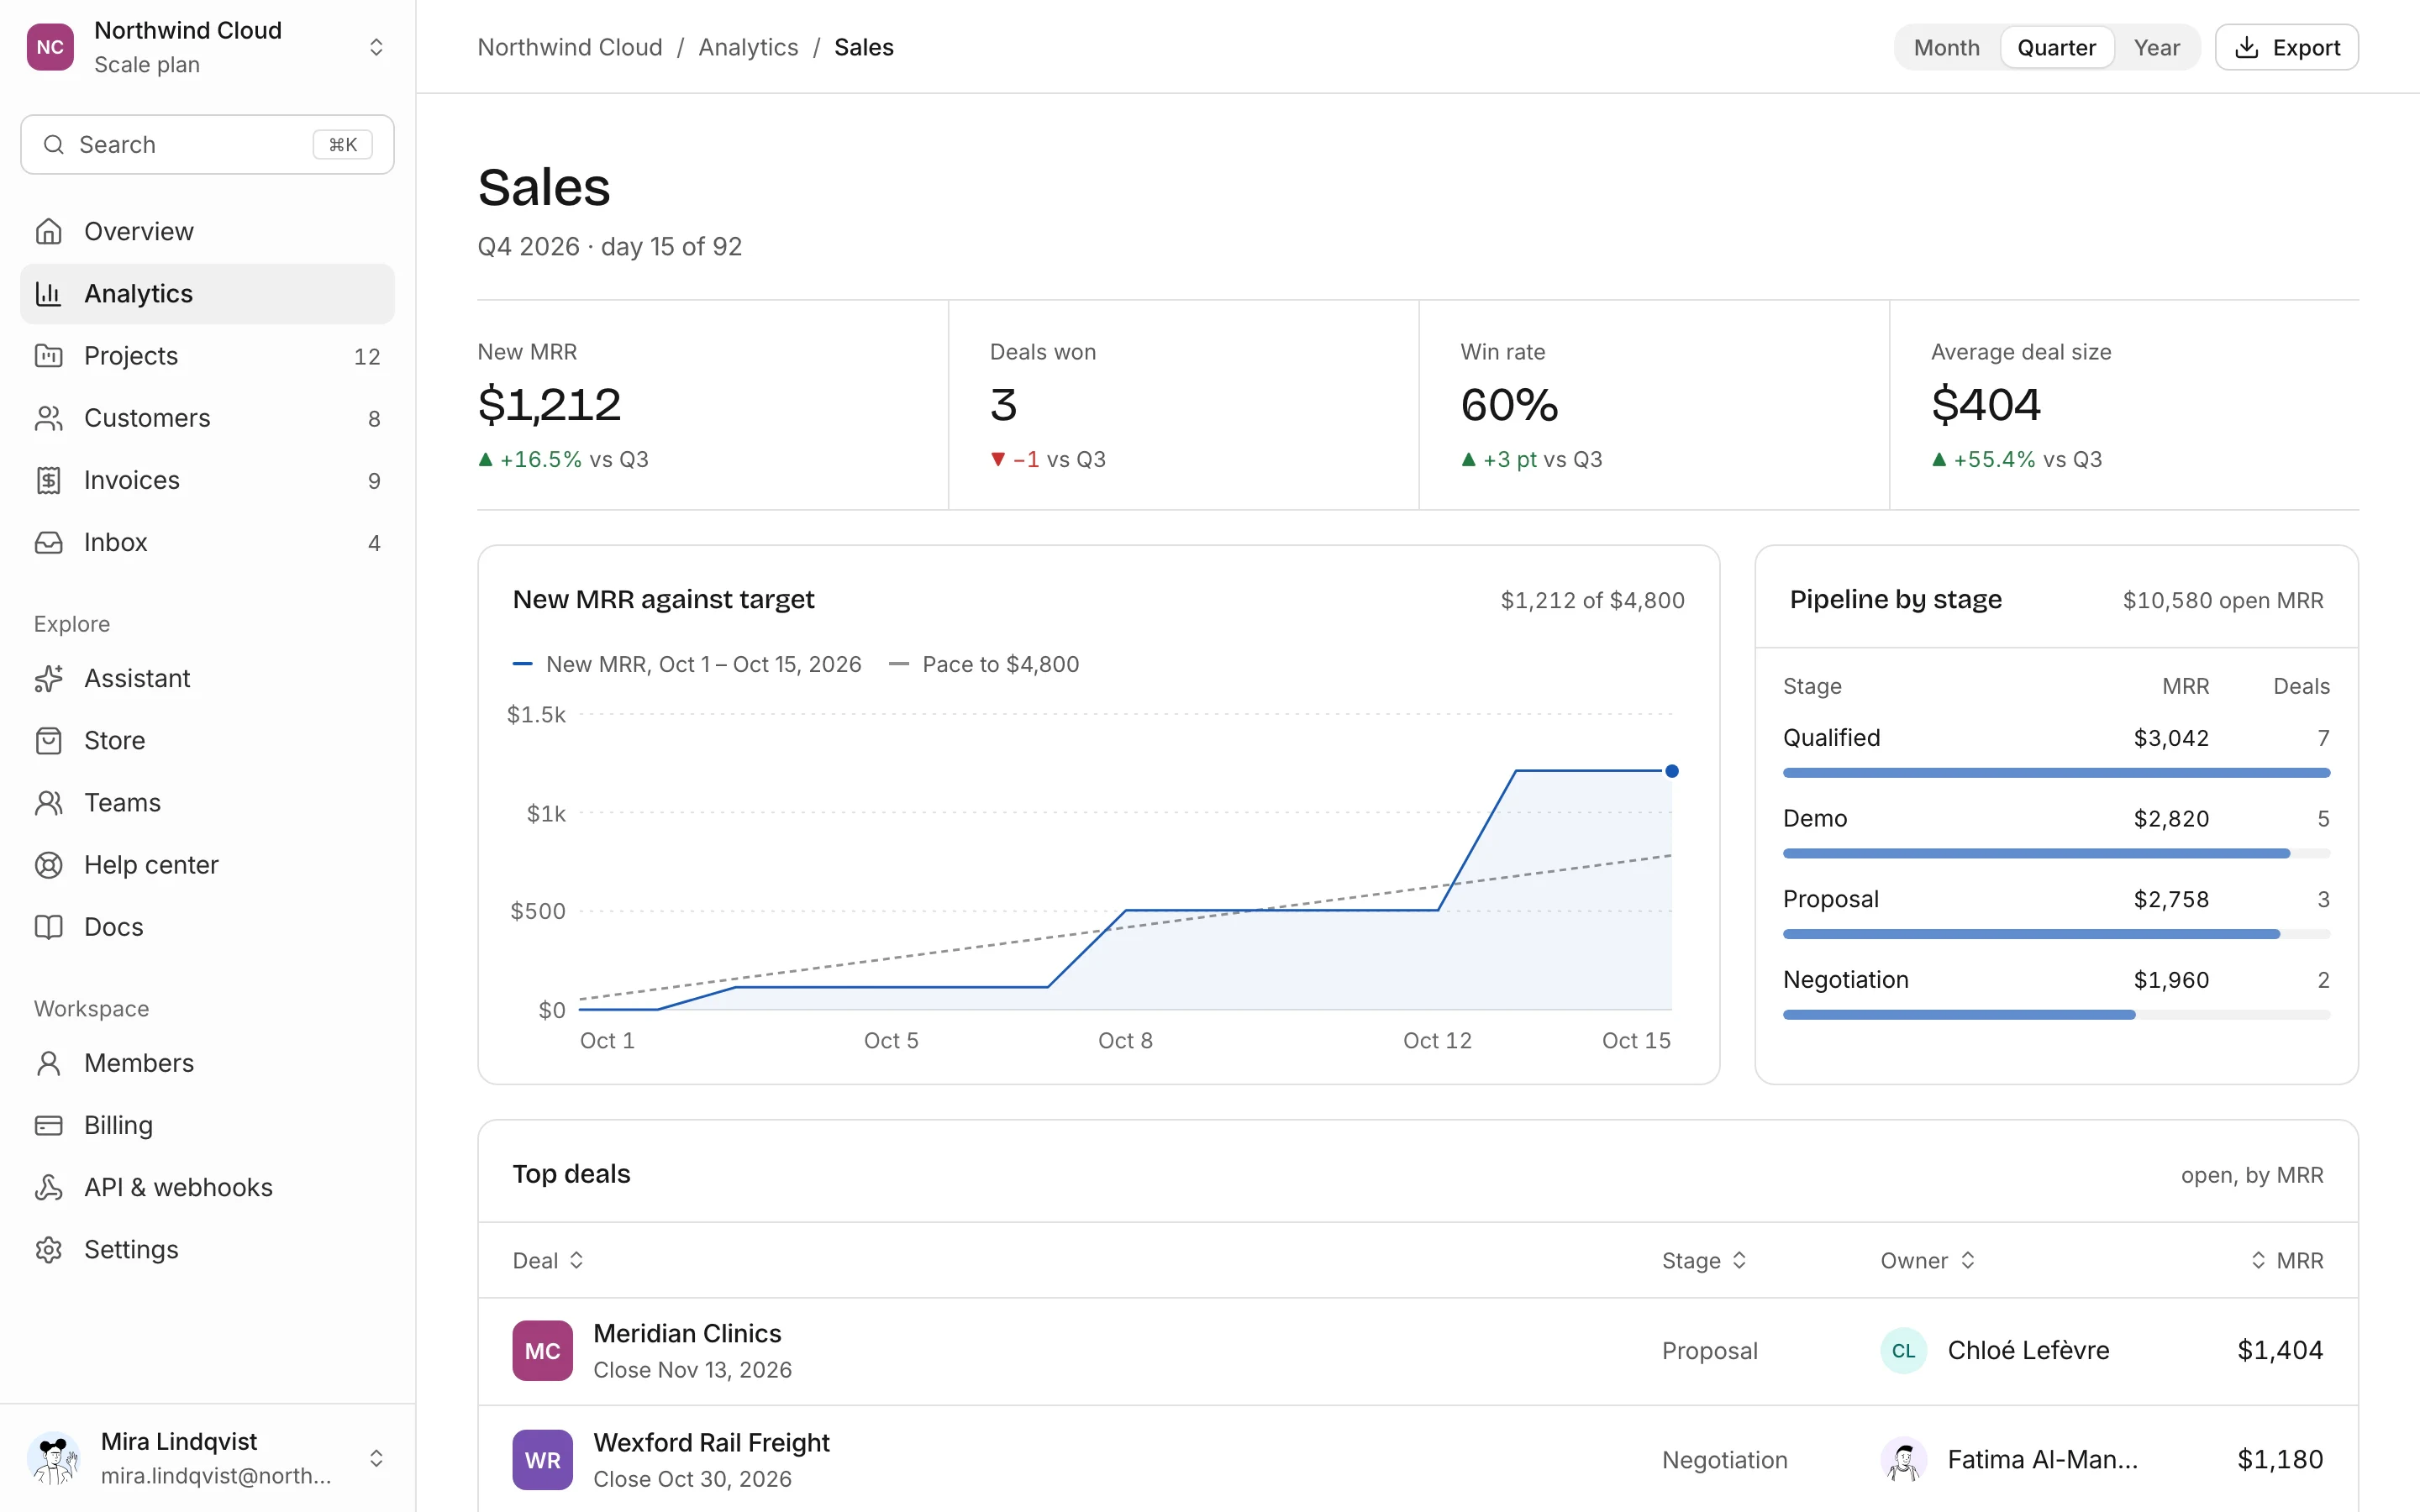The height and width of the screenshot is (1512, 2420).
Task: Switch time range to Month
Action: click(1946, 47)
